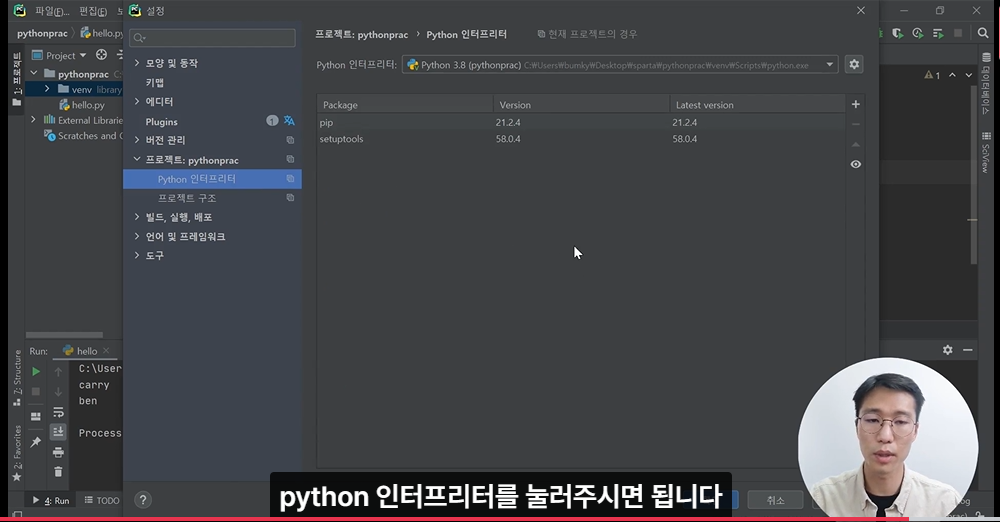Select Plugins in settings list
The width and height of the screenshot is (1000, 522).
pos(161,121)
